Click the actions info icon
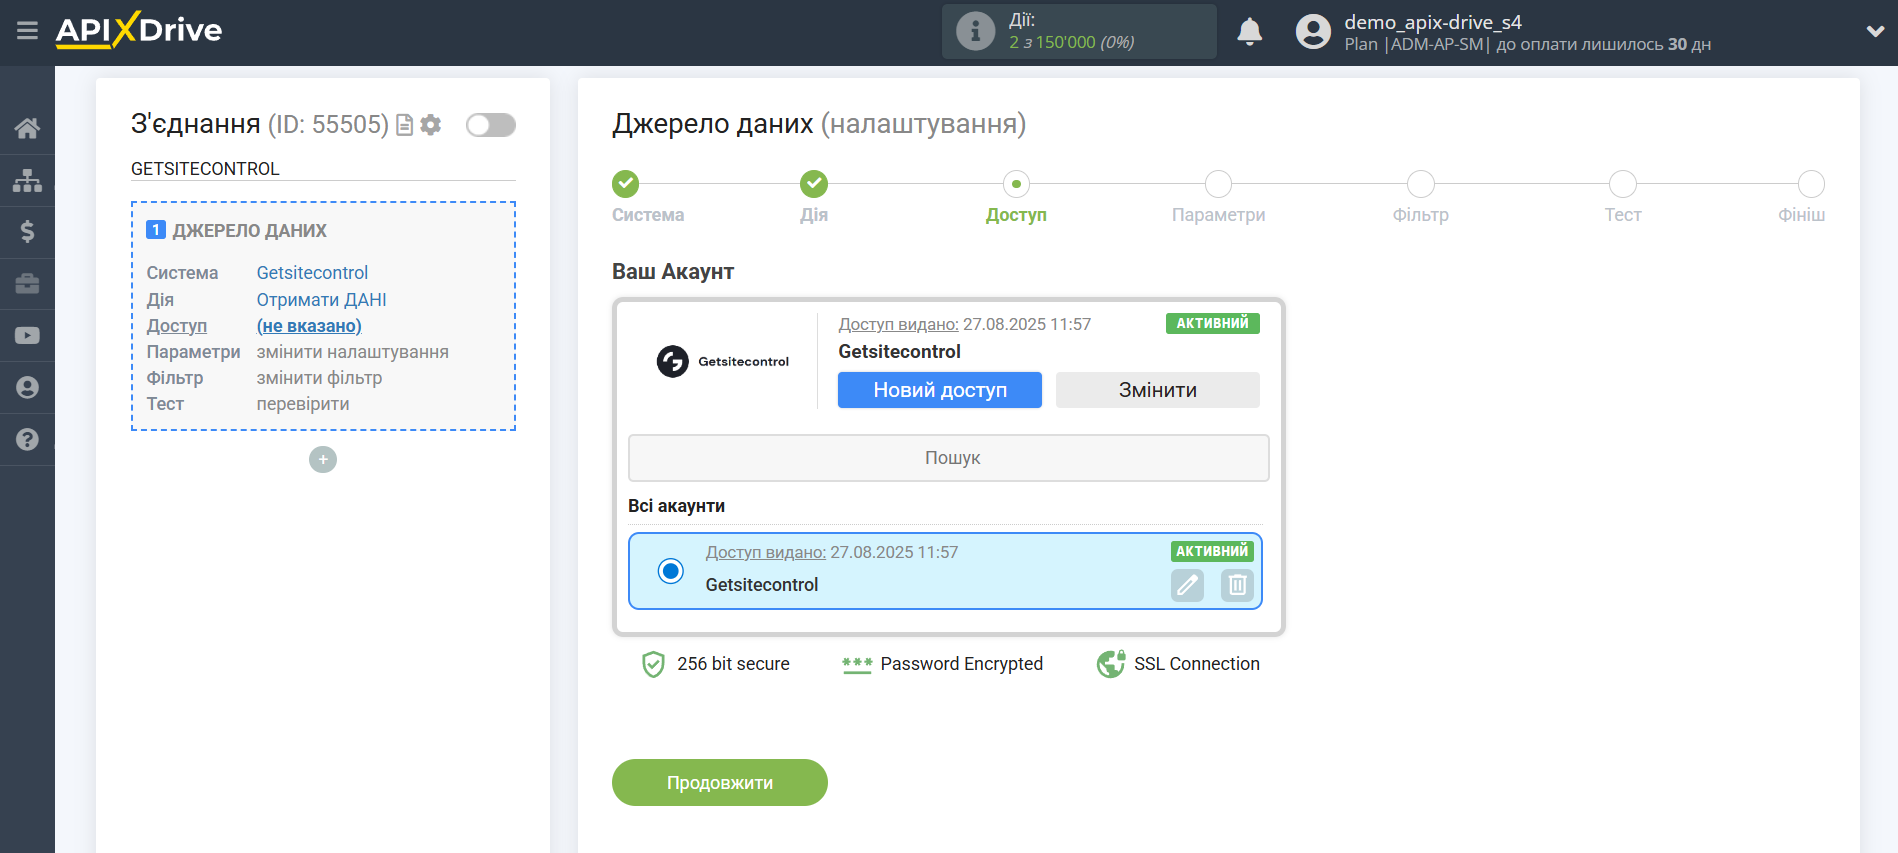The image size is (1898, 853). pos(975,31)
